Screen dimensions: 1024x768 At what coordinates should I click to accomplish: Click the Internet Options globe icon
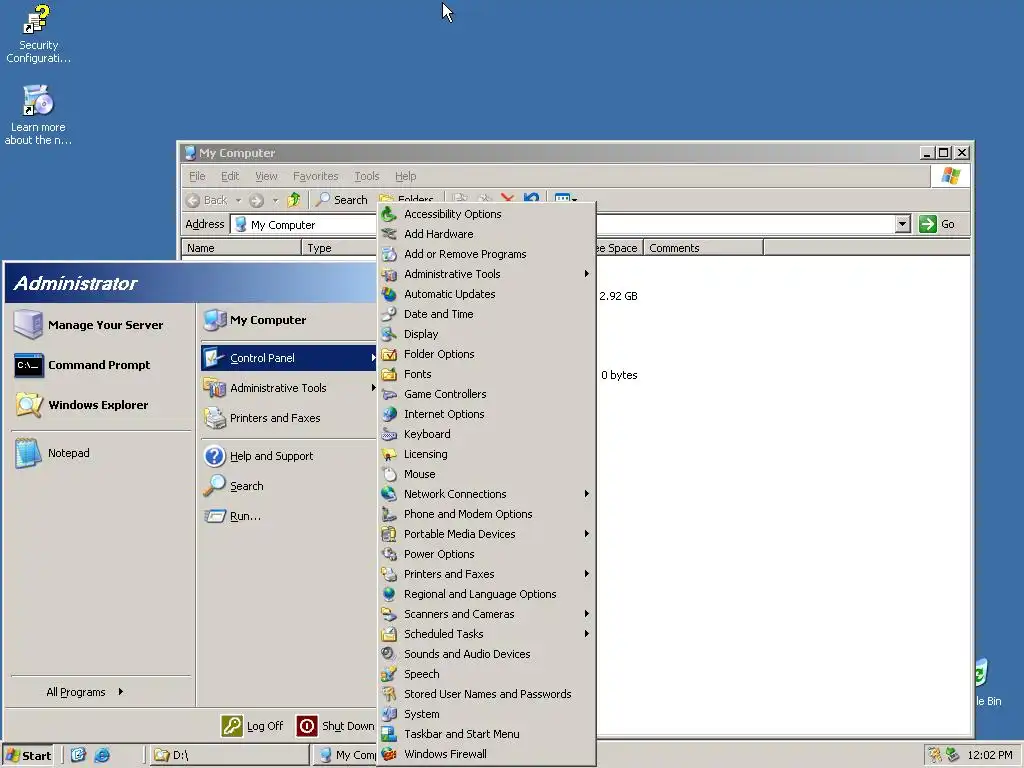389,414
